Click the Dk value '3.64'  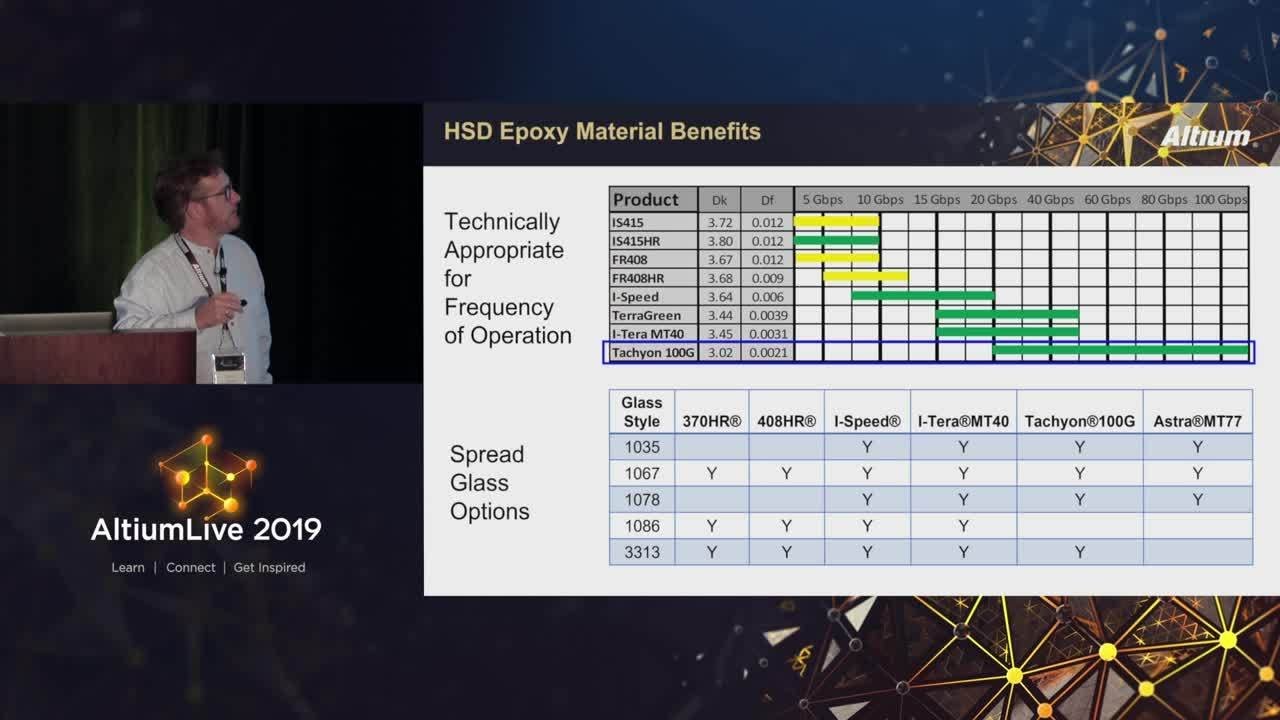pyautogui.click(x=720, y=297)
